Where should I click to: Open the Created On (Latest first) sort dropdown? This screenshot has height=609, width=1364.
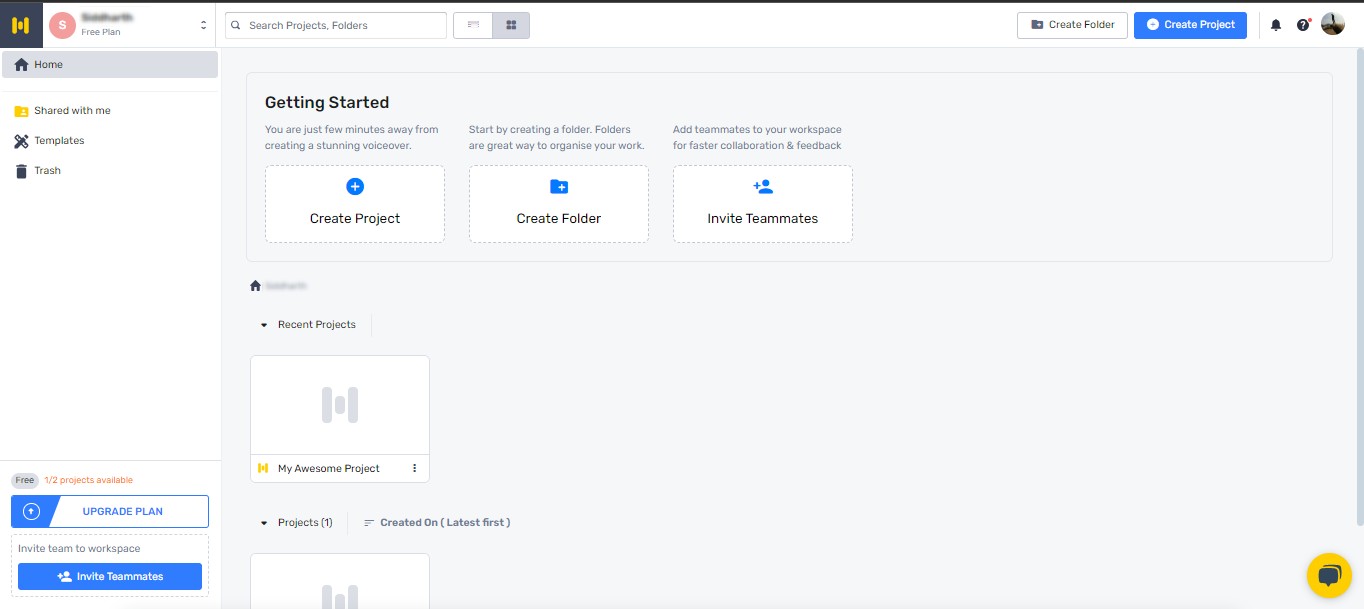[x=437, y=523]
